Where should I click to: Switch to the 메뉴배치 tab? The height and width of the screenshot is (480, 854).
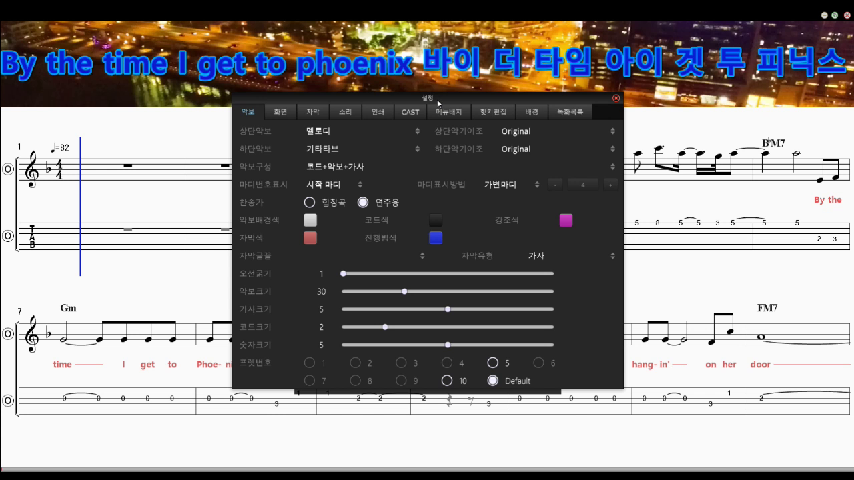click(449, 112)
